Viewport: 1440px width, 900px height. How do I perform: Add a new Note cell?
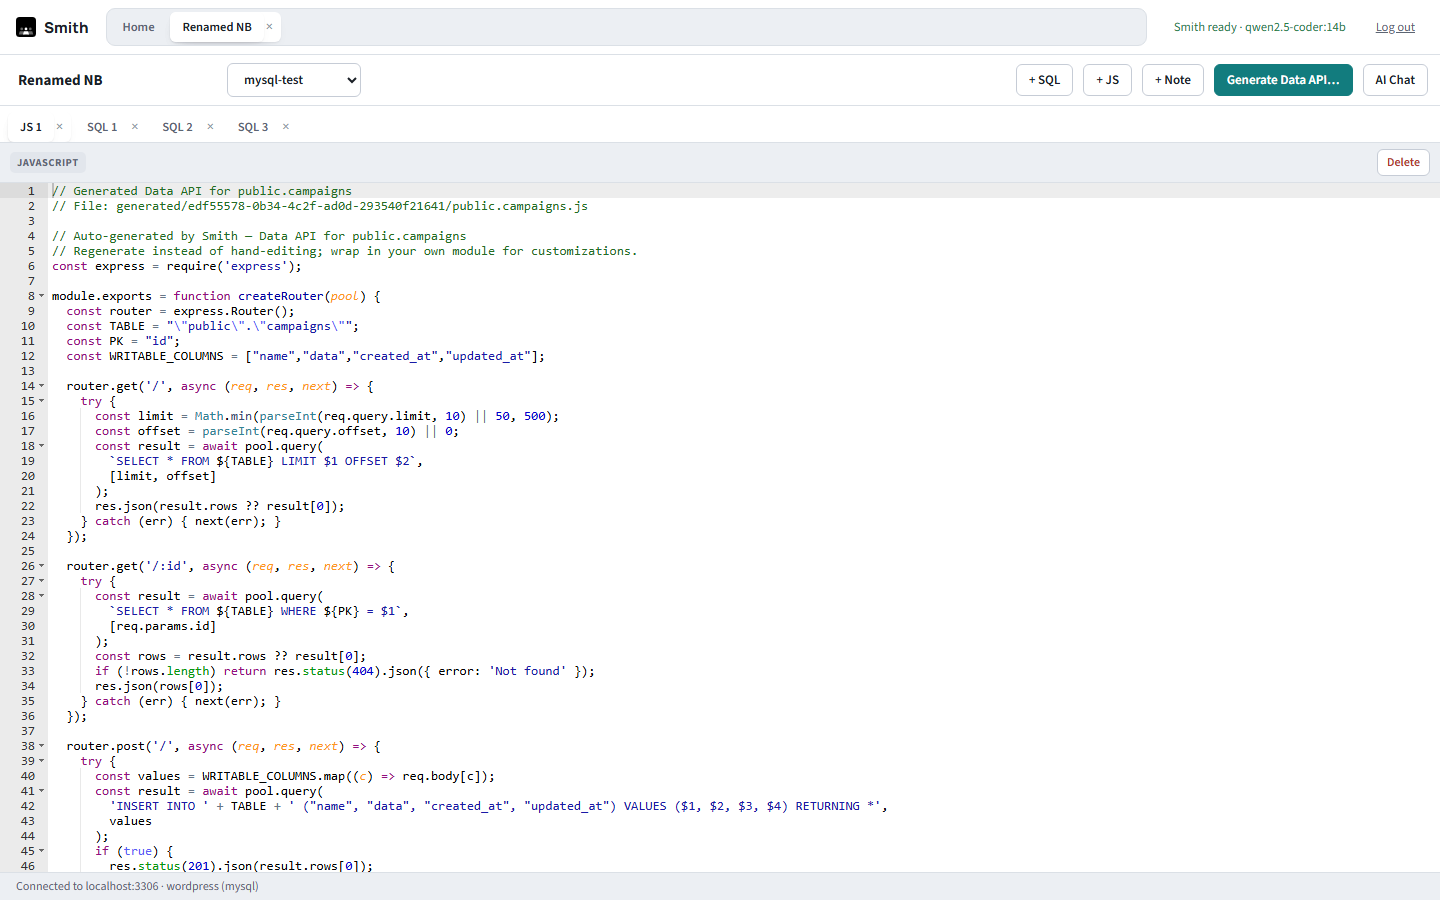click(x=1172, y=80)
